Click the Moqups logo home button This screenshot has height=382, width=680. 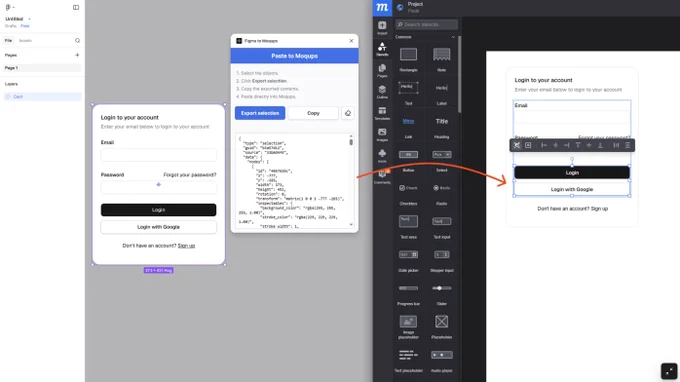382,7
